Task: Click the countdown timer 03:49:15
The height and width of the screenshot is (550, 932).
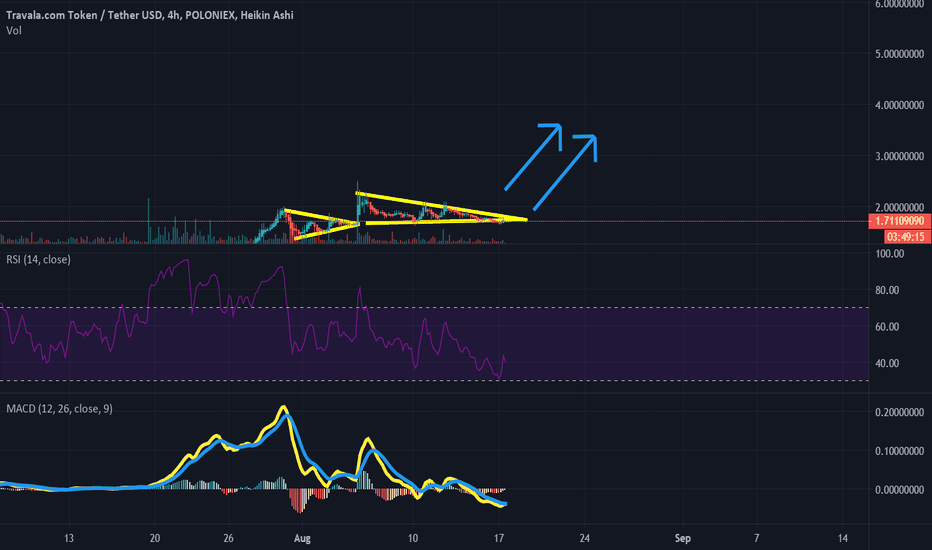Action: [906, 237]
